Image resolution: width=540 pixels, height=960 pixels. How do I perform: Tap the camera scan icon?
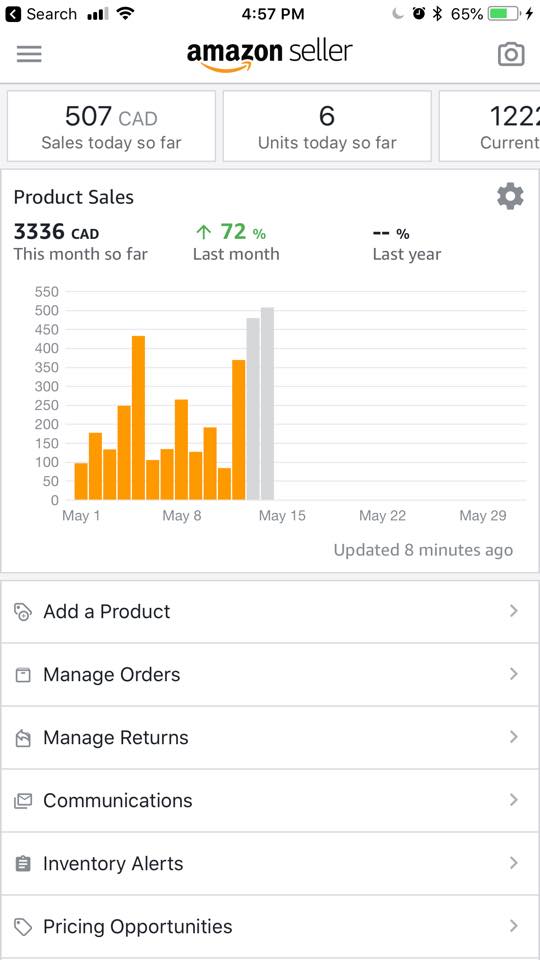pyautogui.click(x=511, y=54)
